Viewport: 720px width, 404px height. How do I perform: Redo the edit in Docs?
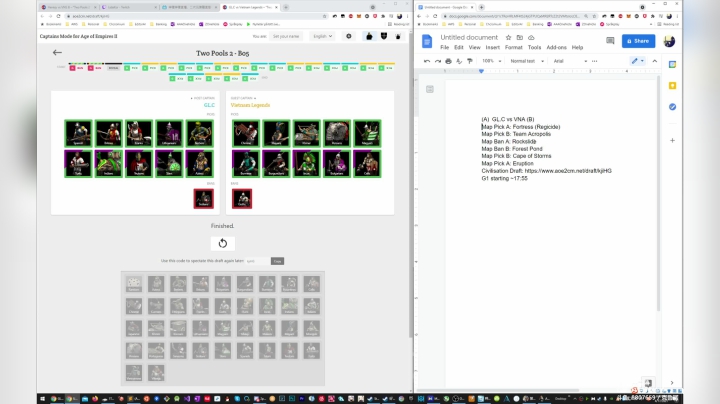438,61
